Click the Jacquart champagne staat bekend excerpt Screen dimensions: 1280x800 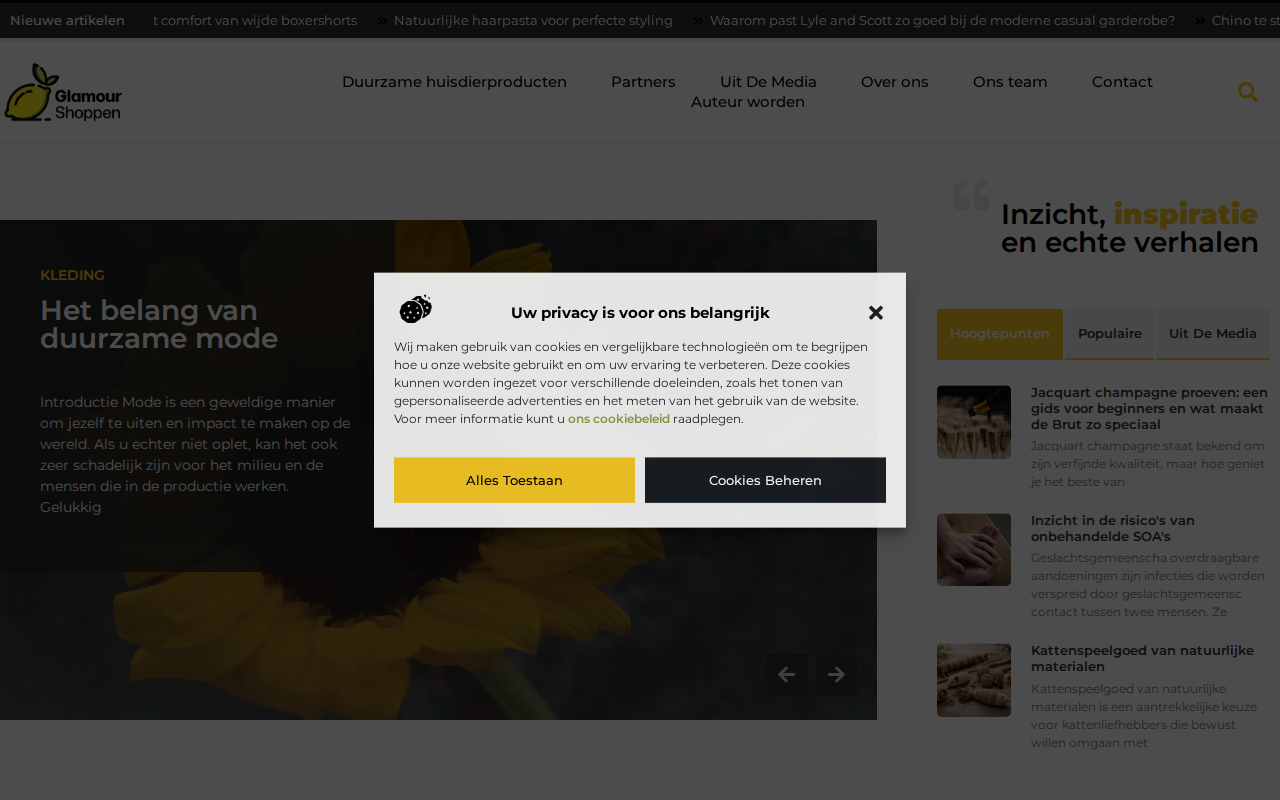tap(1148, 464)
